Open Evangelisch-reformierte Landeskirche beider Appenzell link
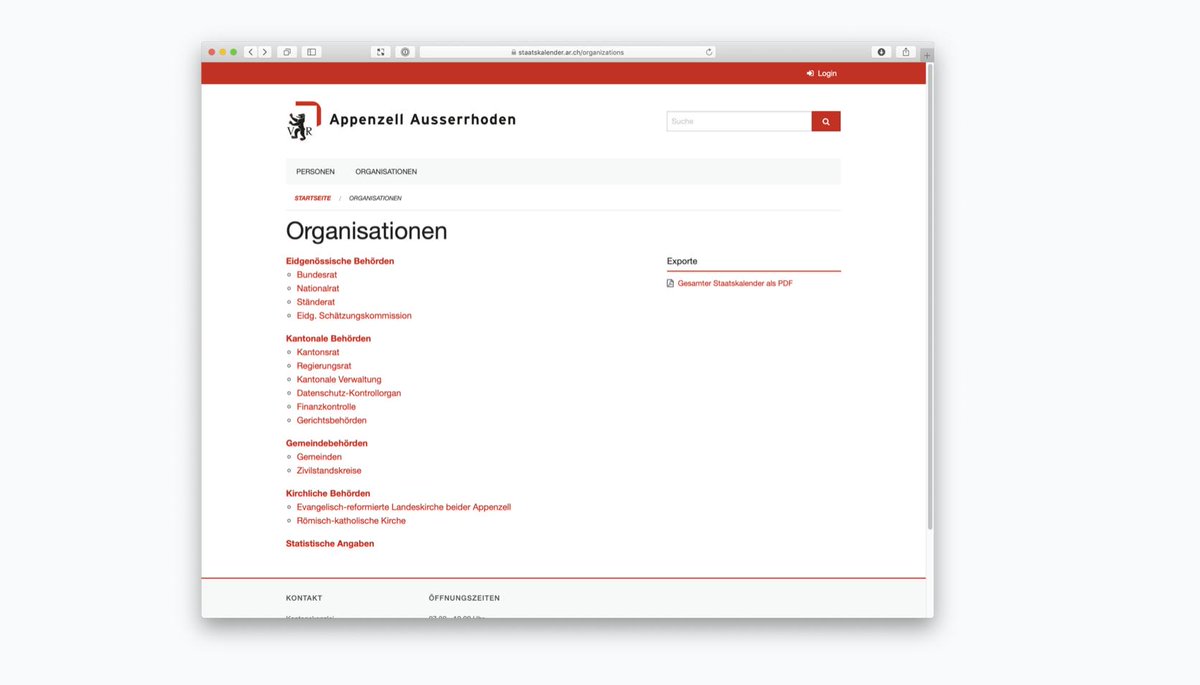Viewport: 1200px width, 685px height. point(404,507)
